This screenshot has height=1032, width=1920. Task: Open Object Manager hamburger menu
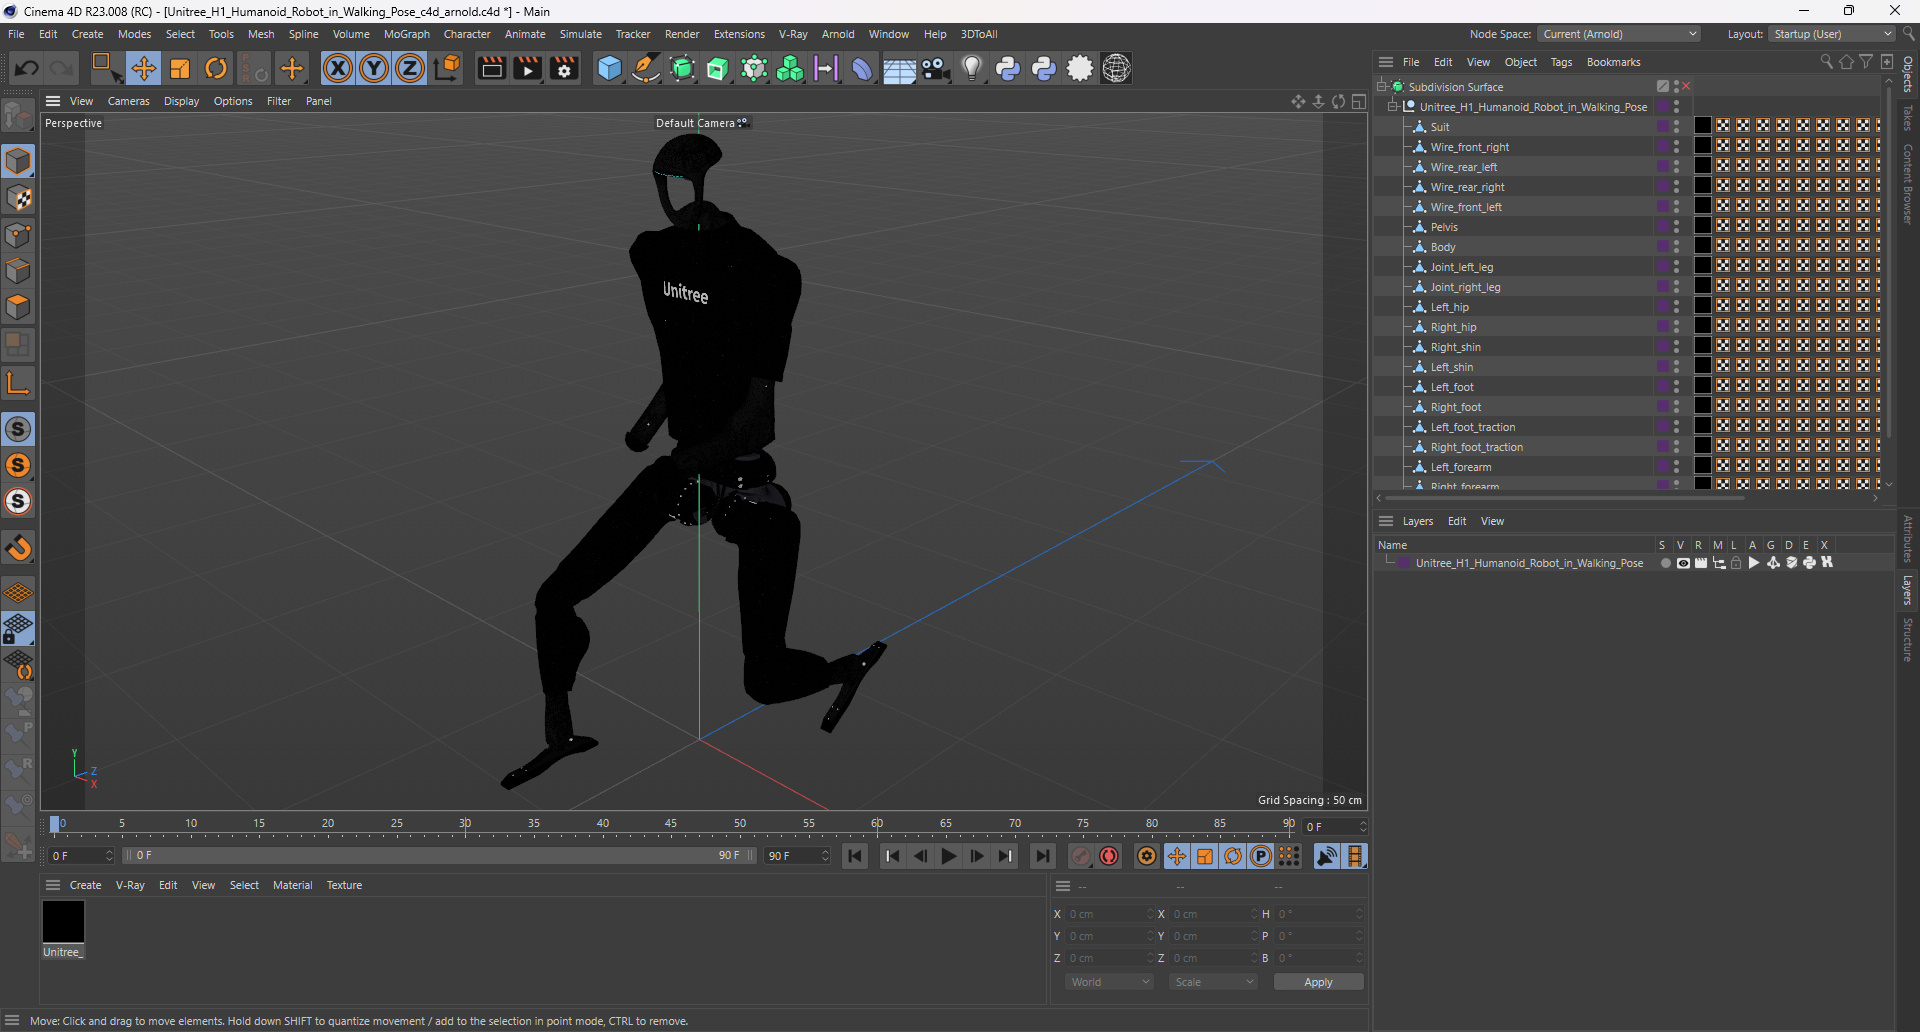tap(1385, 62)
